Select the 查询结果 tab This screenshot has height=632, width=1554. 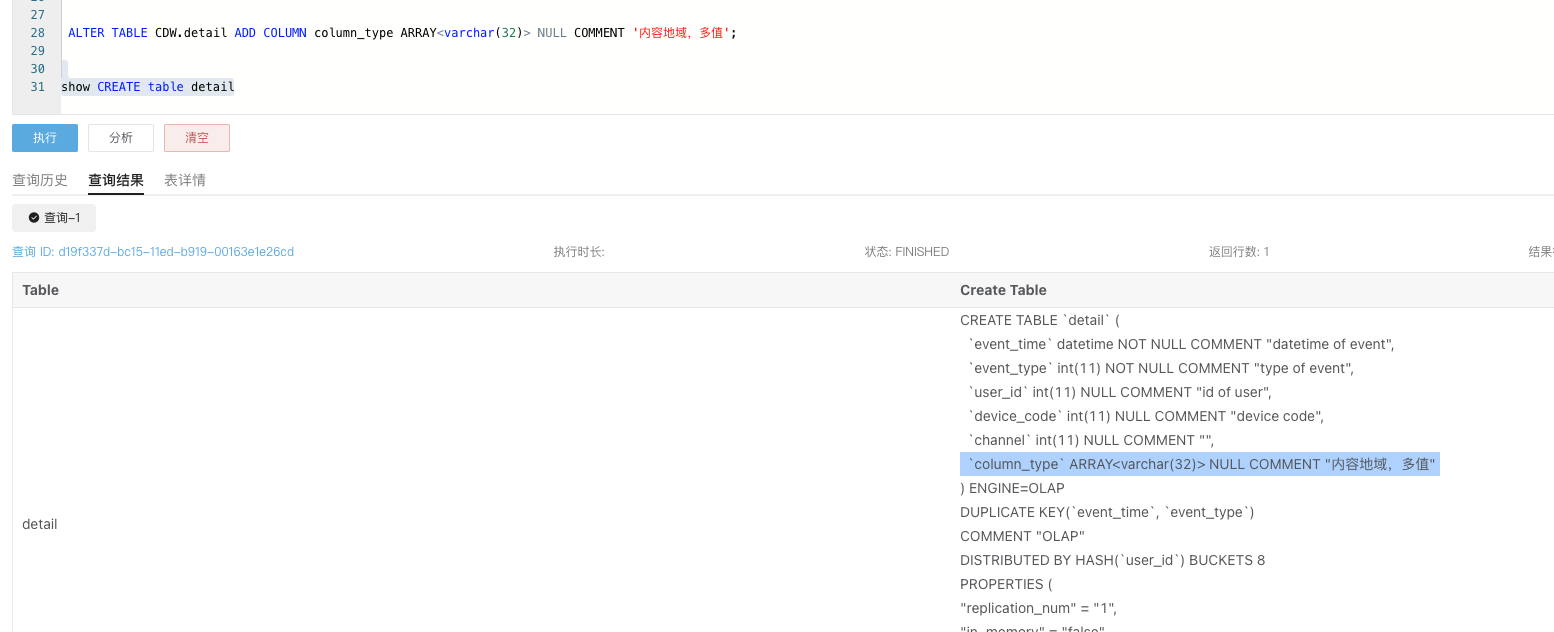pos(116,180)
